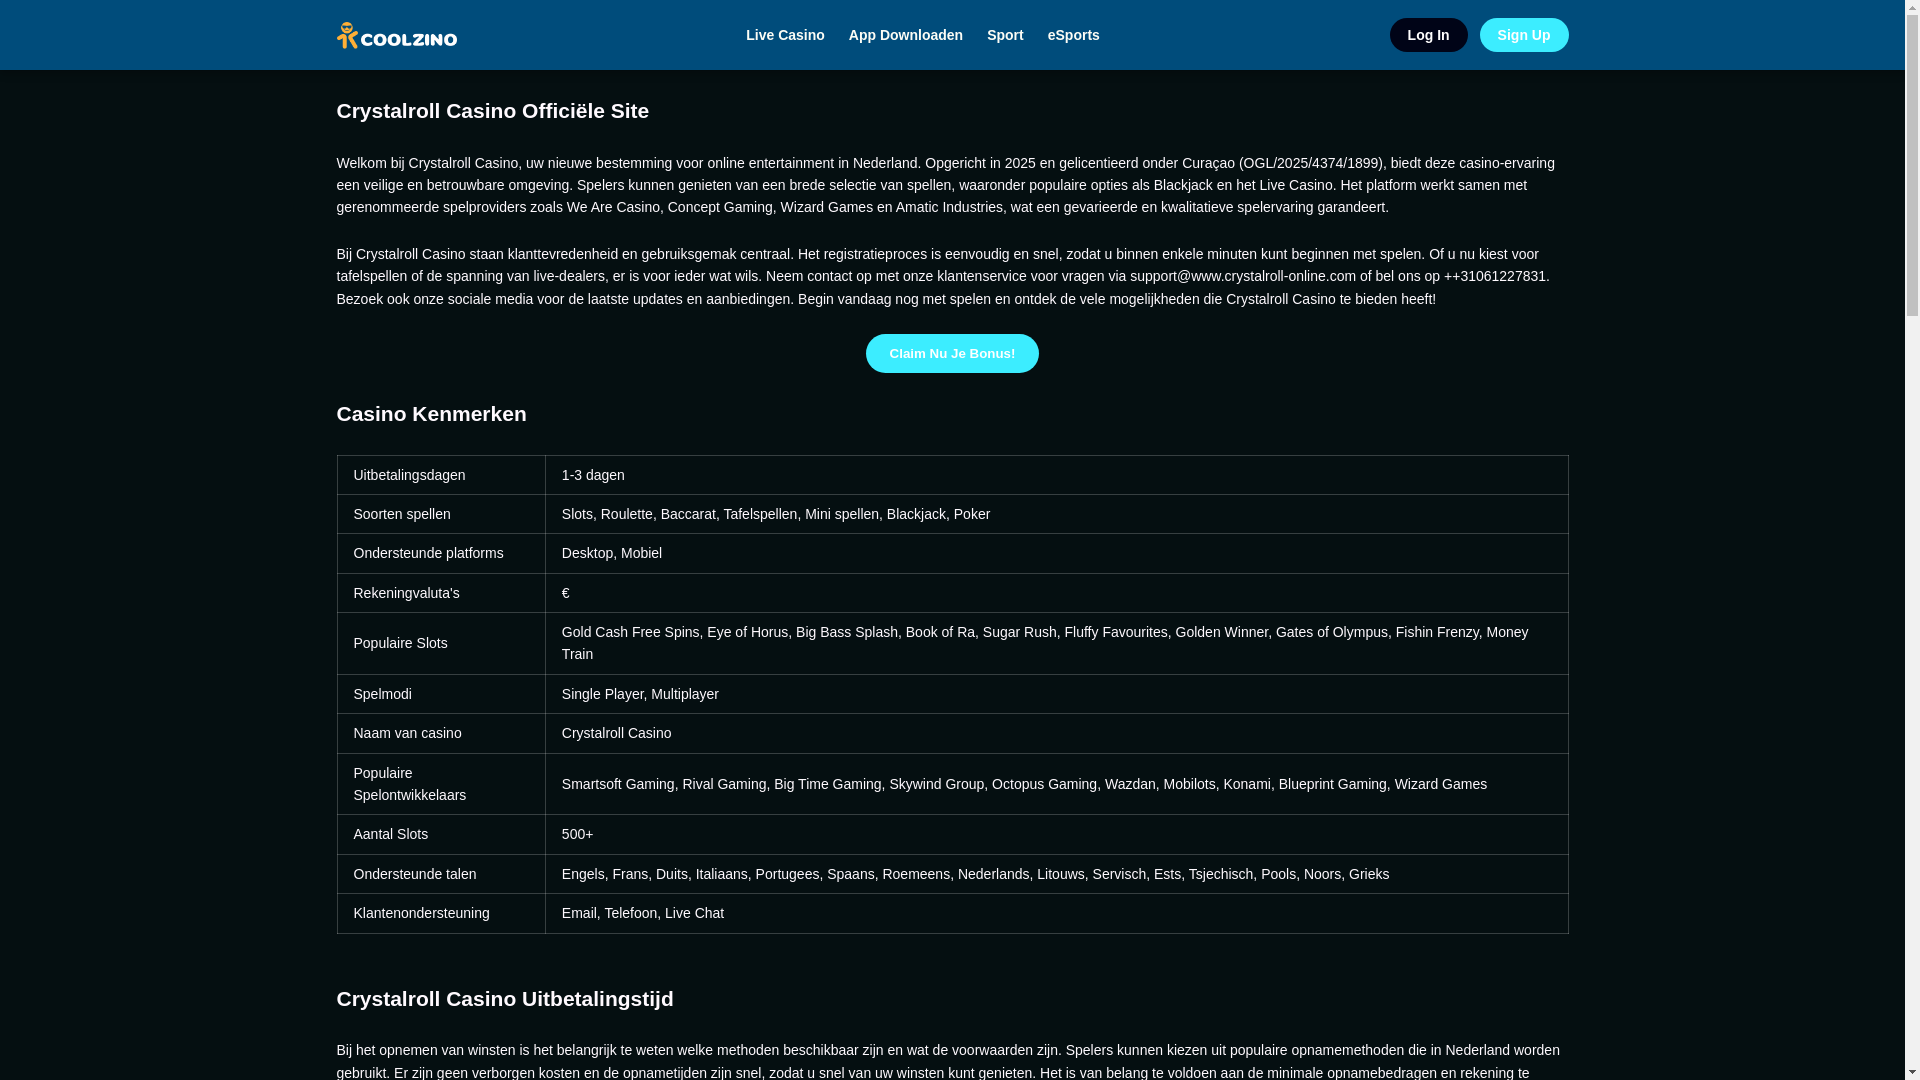Click the Coolzino logo

coord(396,35)
